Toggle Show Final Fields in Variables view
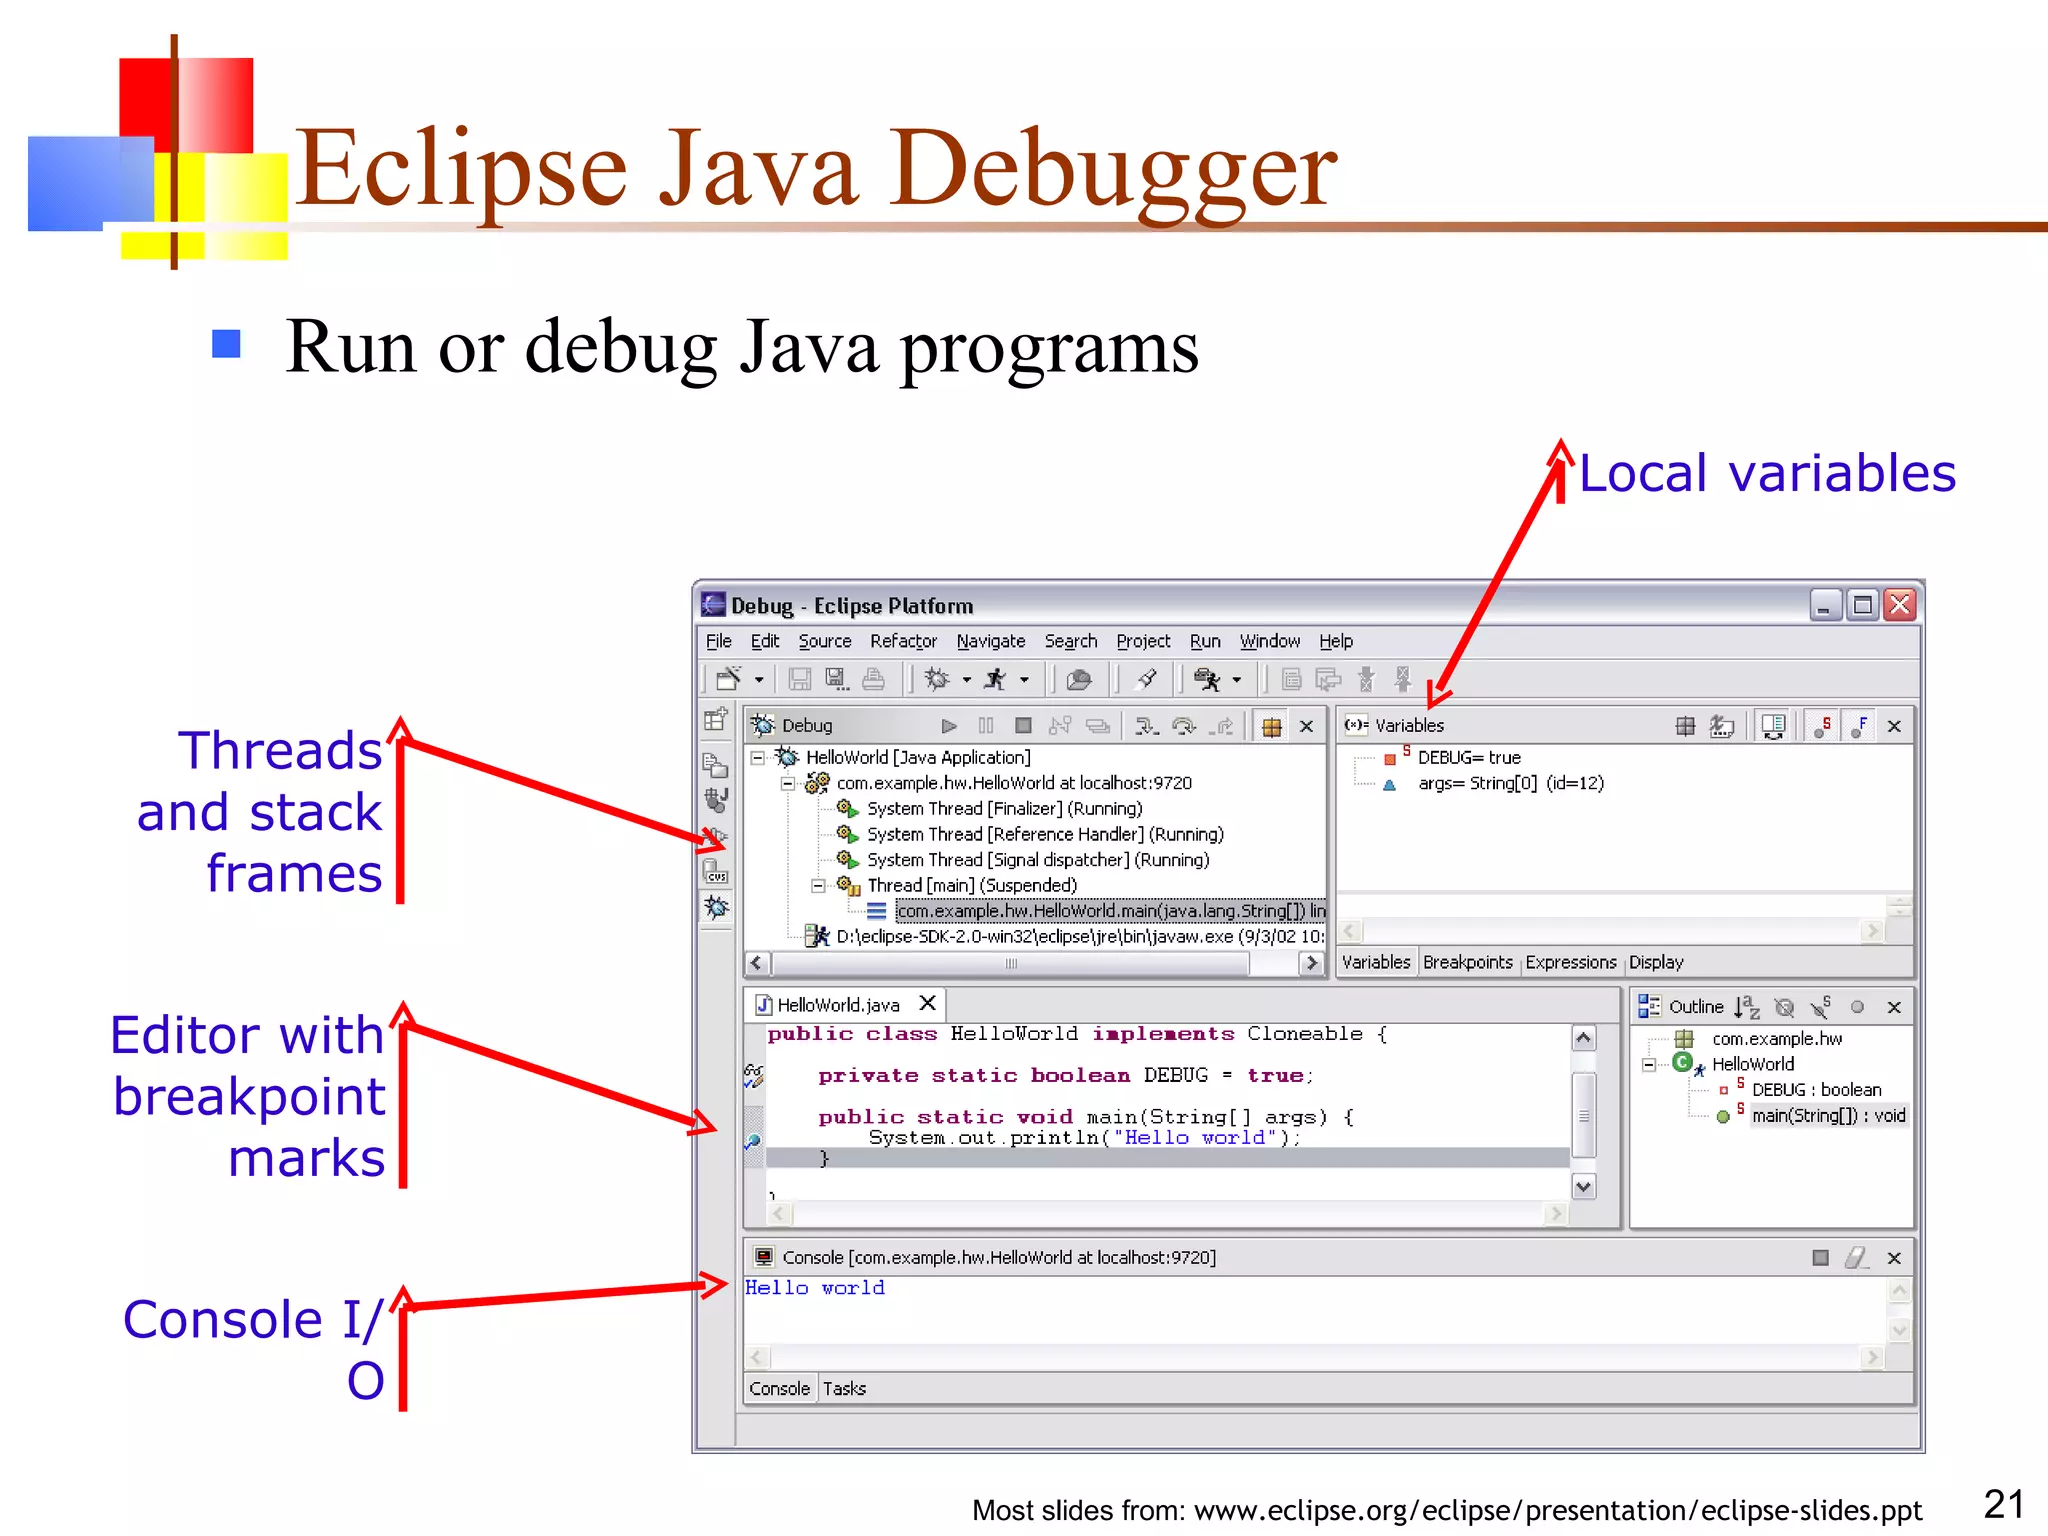Screen dimensions: 2048x1536 coord(1860,726)
